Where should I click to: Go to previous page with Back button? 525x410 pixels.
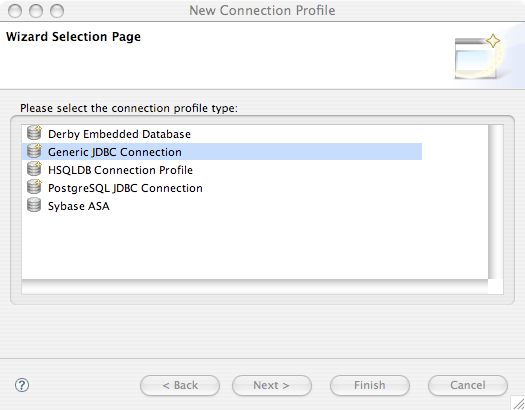180,385
